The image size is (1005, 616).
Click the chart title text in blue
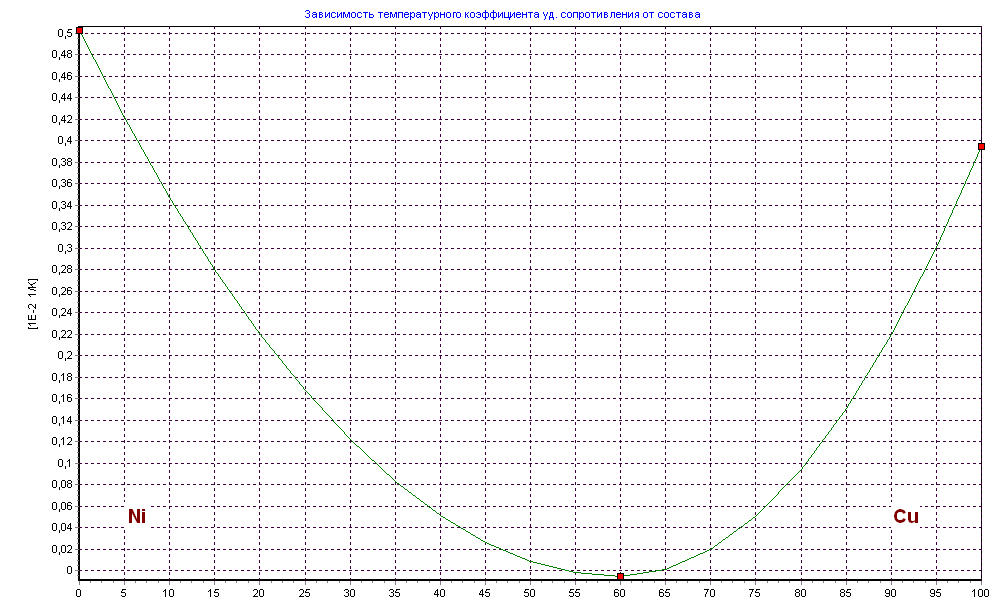[x=502, y=14]
